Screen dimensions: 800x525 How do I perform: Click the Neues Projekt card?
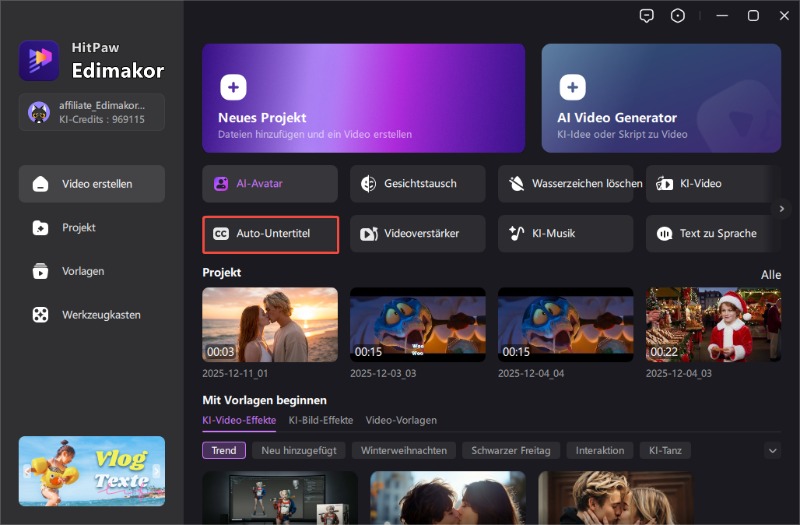pyautogui.click(x=363, y=97)
